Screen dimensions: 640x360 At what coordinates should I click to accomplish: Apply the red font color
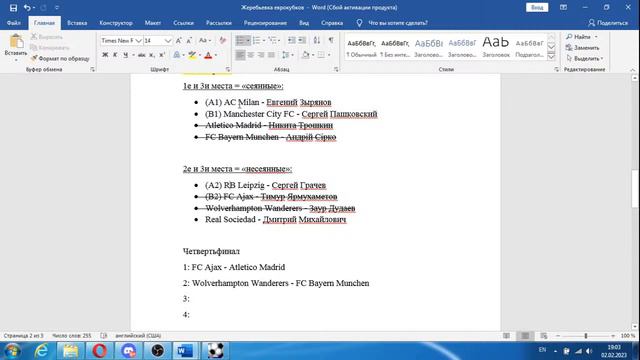(208, 55)
